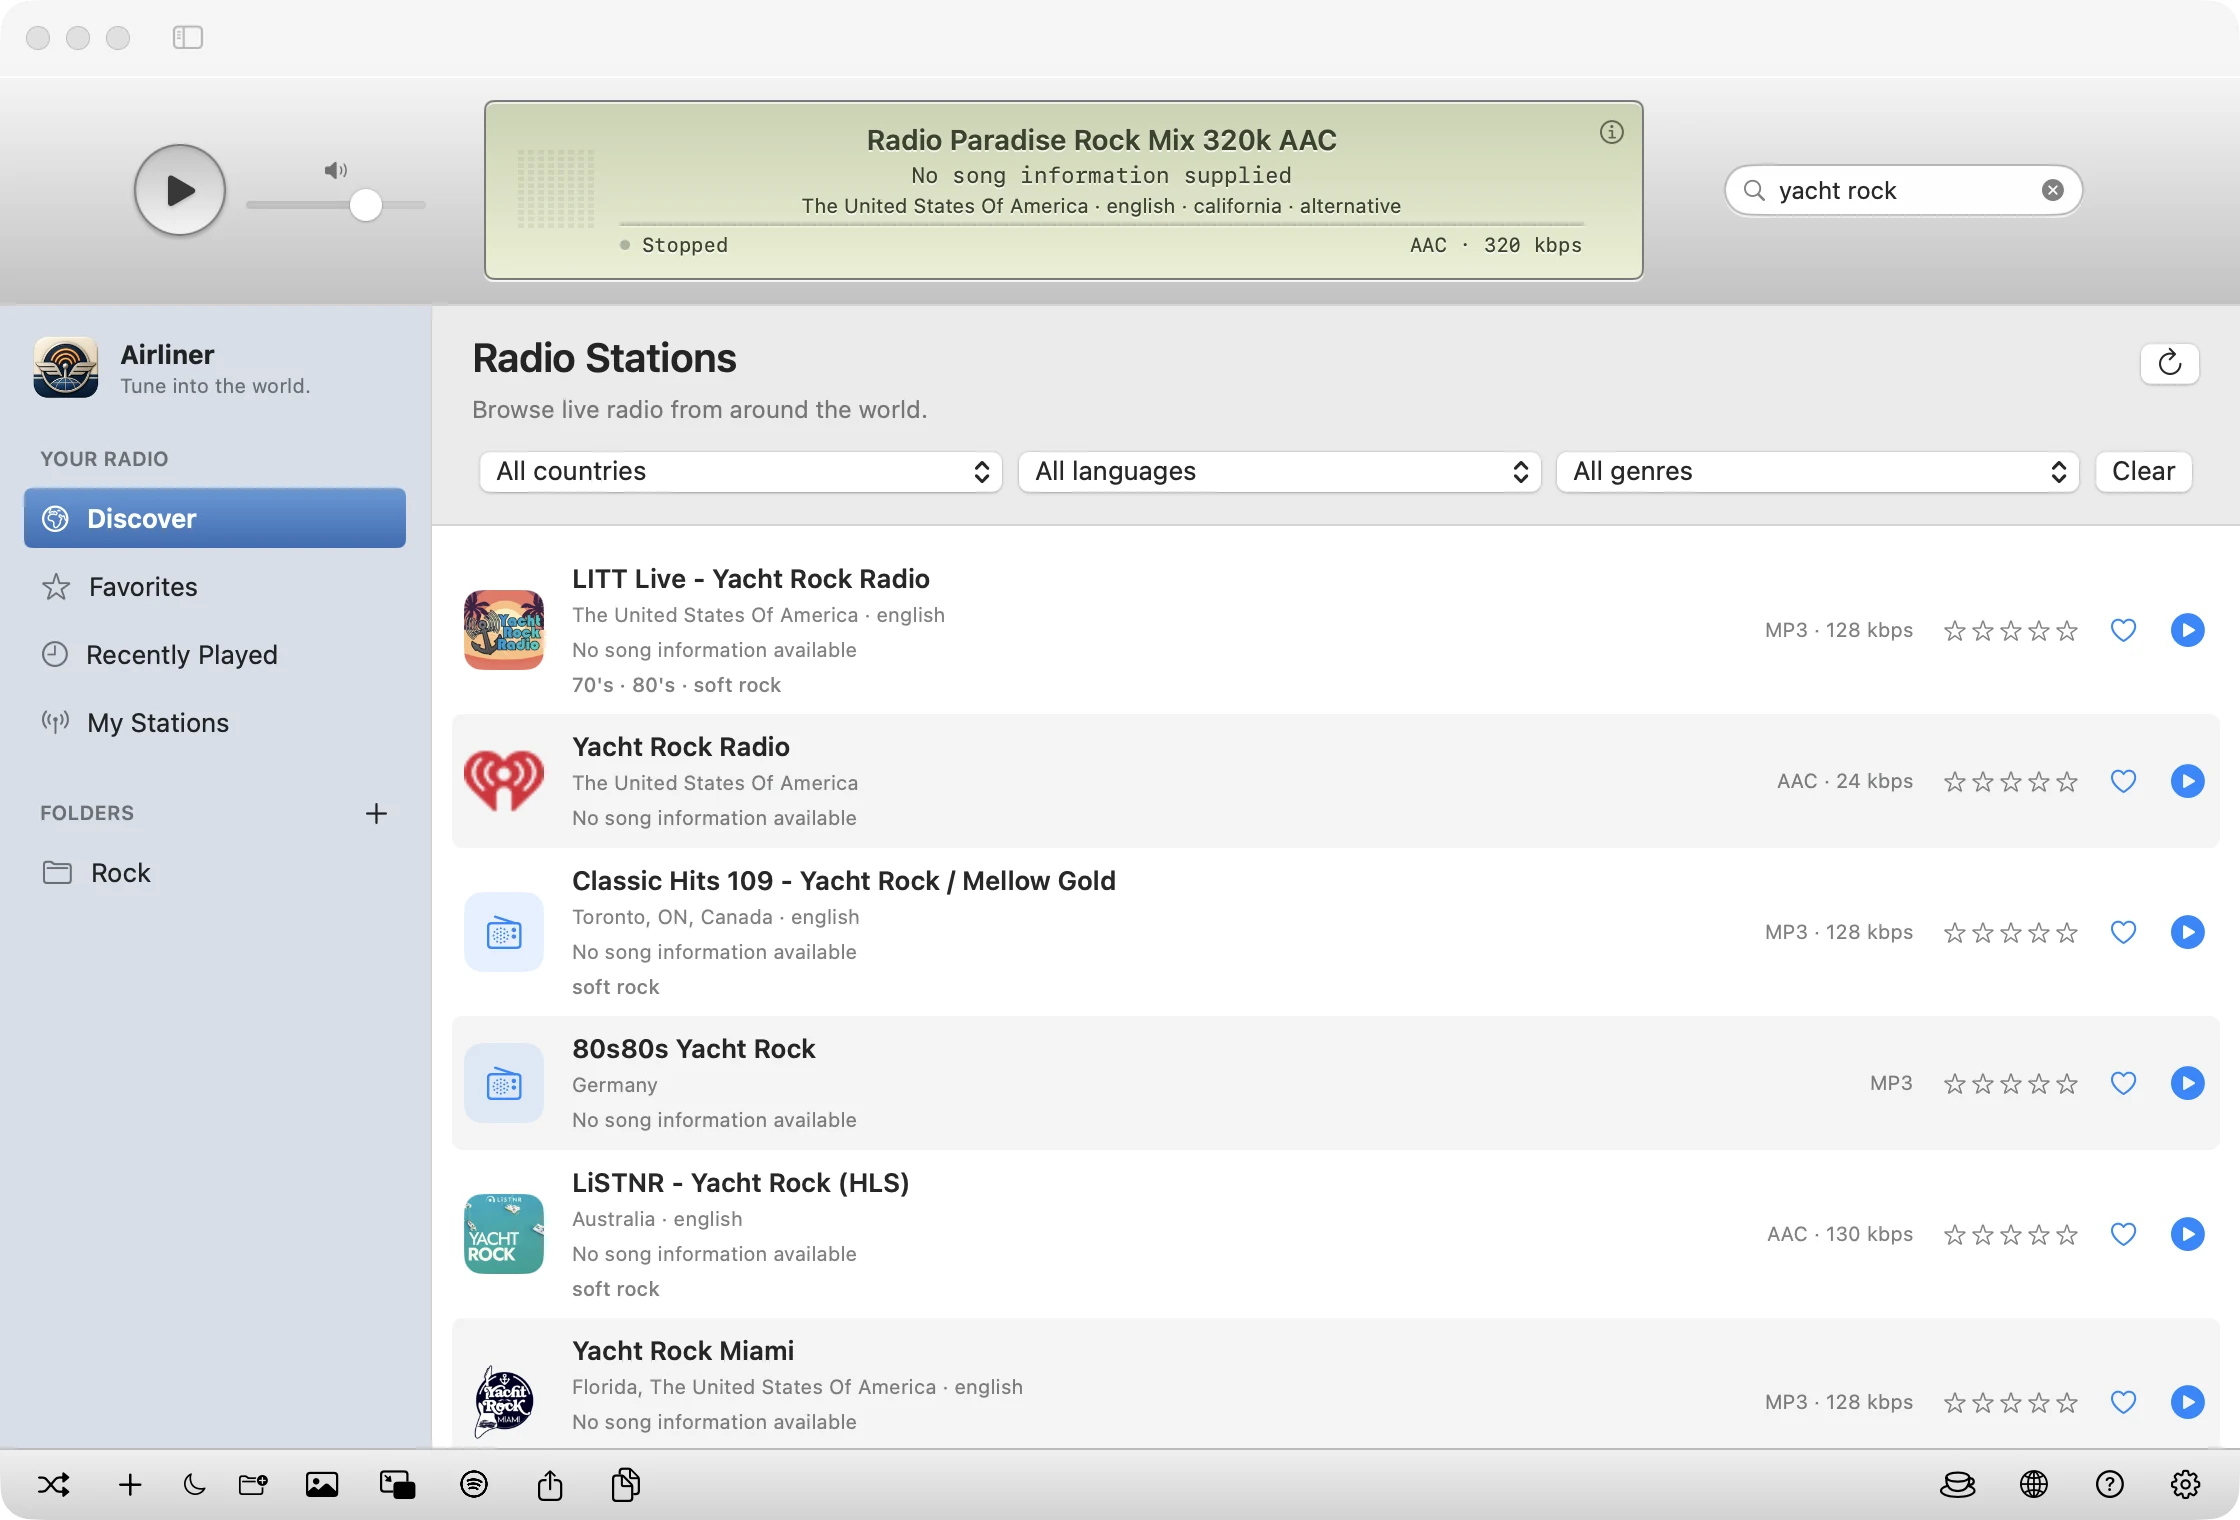Toggle favorite heart on Yacht Rock Miami
Image resolution: width=2240 pixels, height=1520 pixels.
click(x=2123, y=1402)
